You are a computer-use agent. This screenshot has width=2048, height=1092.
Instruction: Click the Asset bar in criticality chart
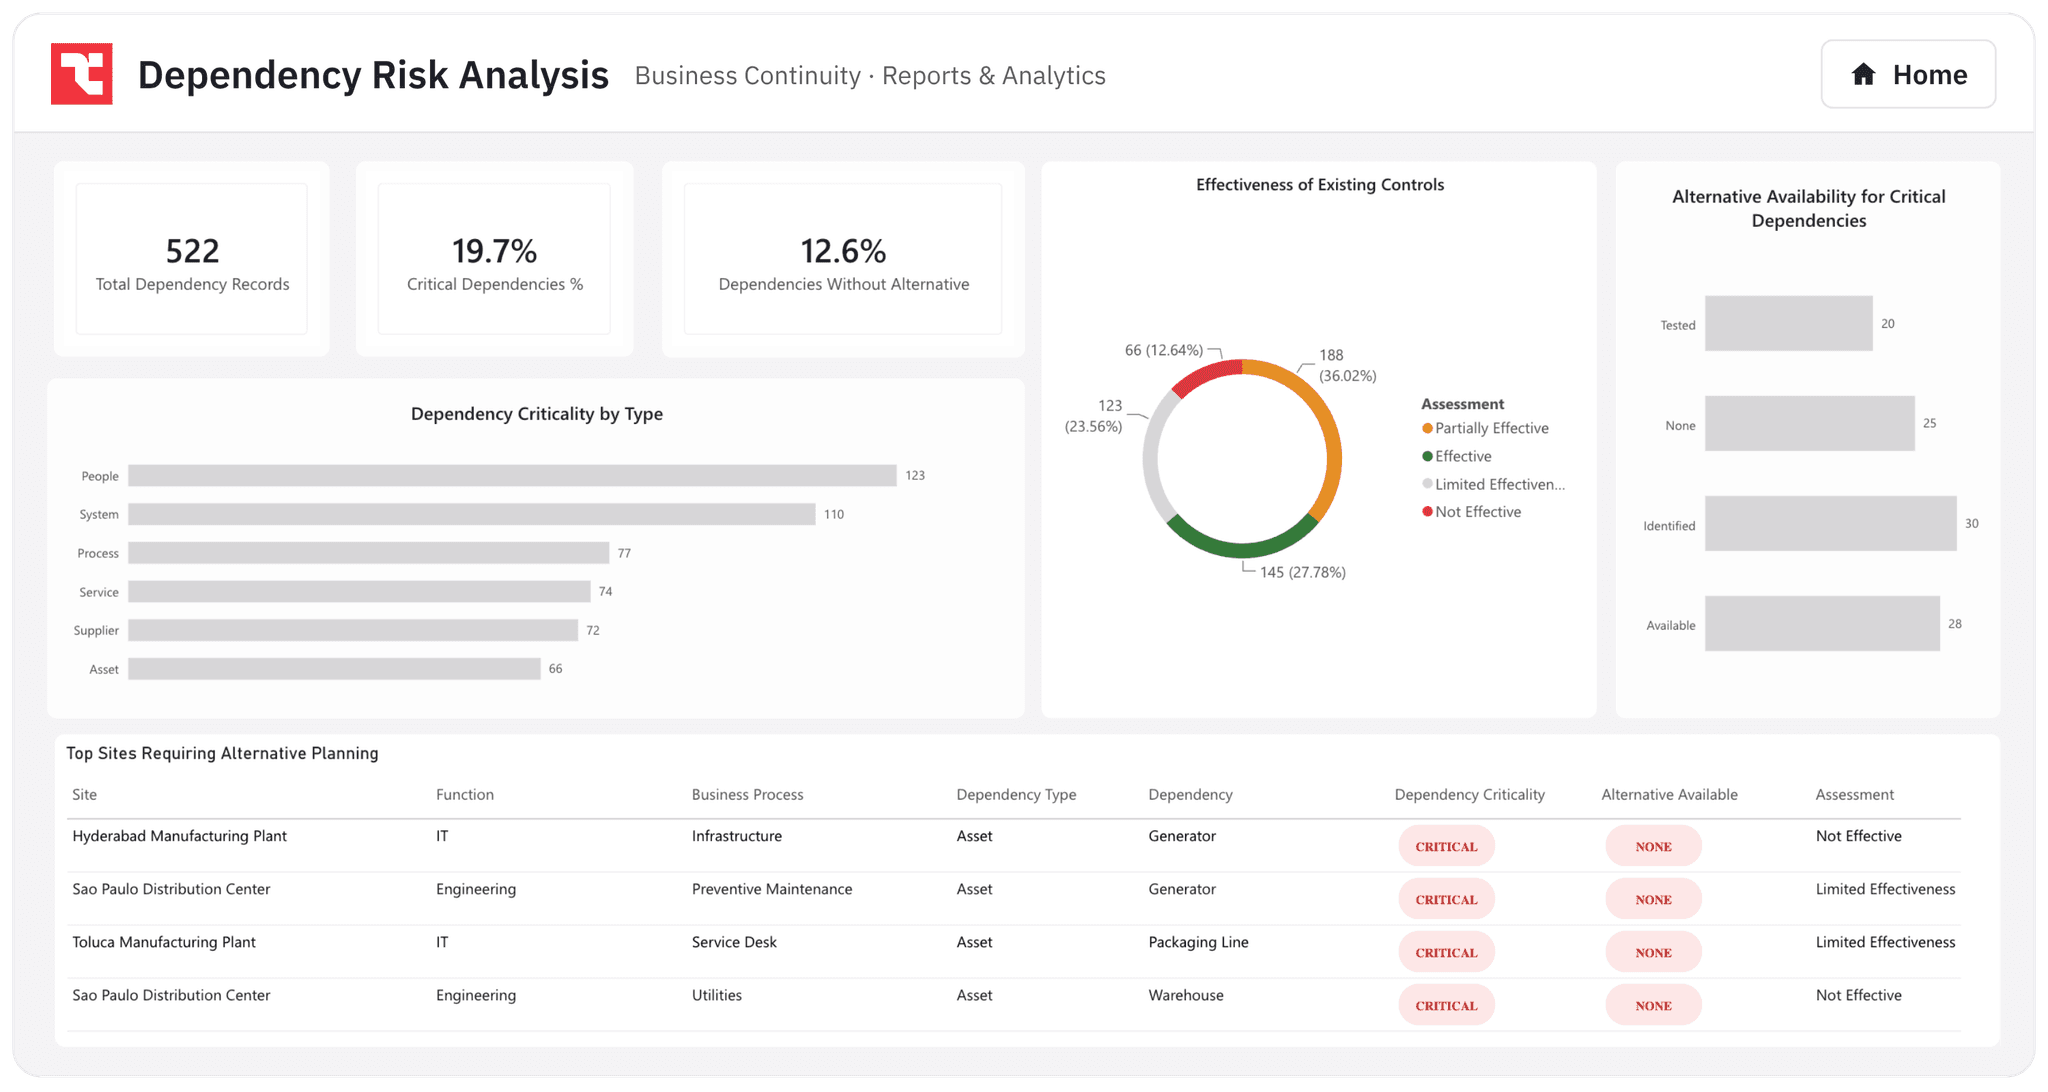coord(334,669)
